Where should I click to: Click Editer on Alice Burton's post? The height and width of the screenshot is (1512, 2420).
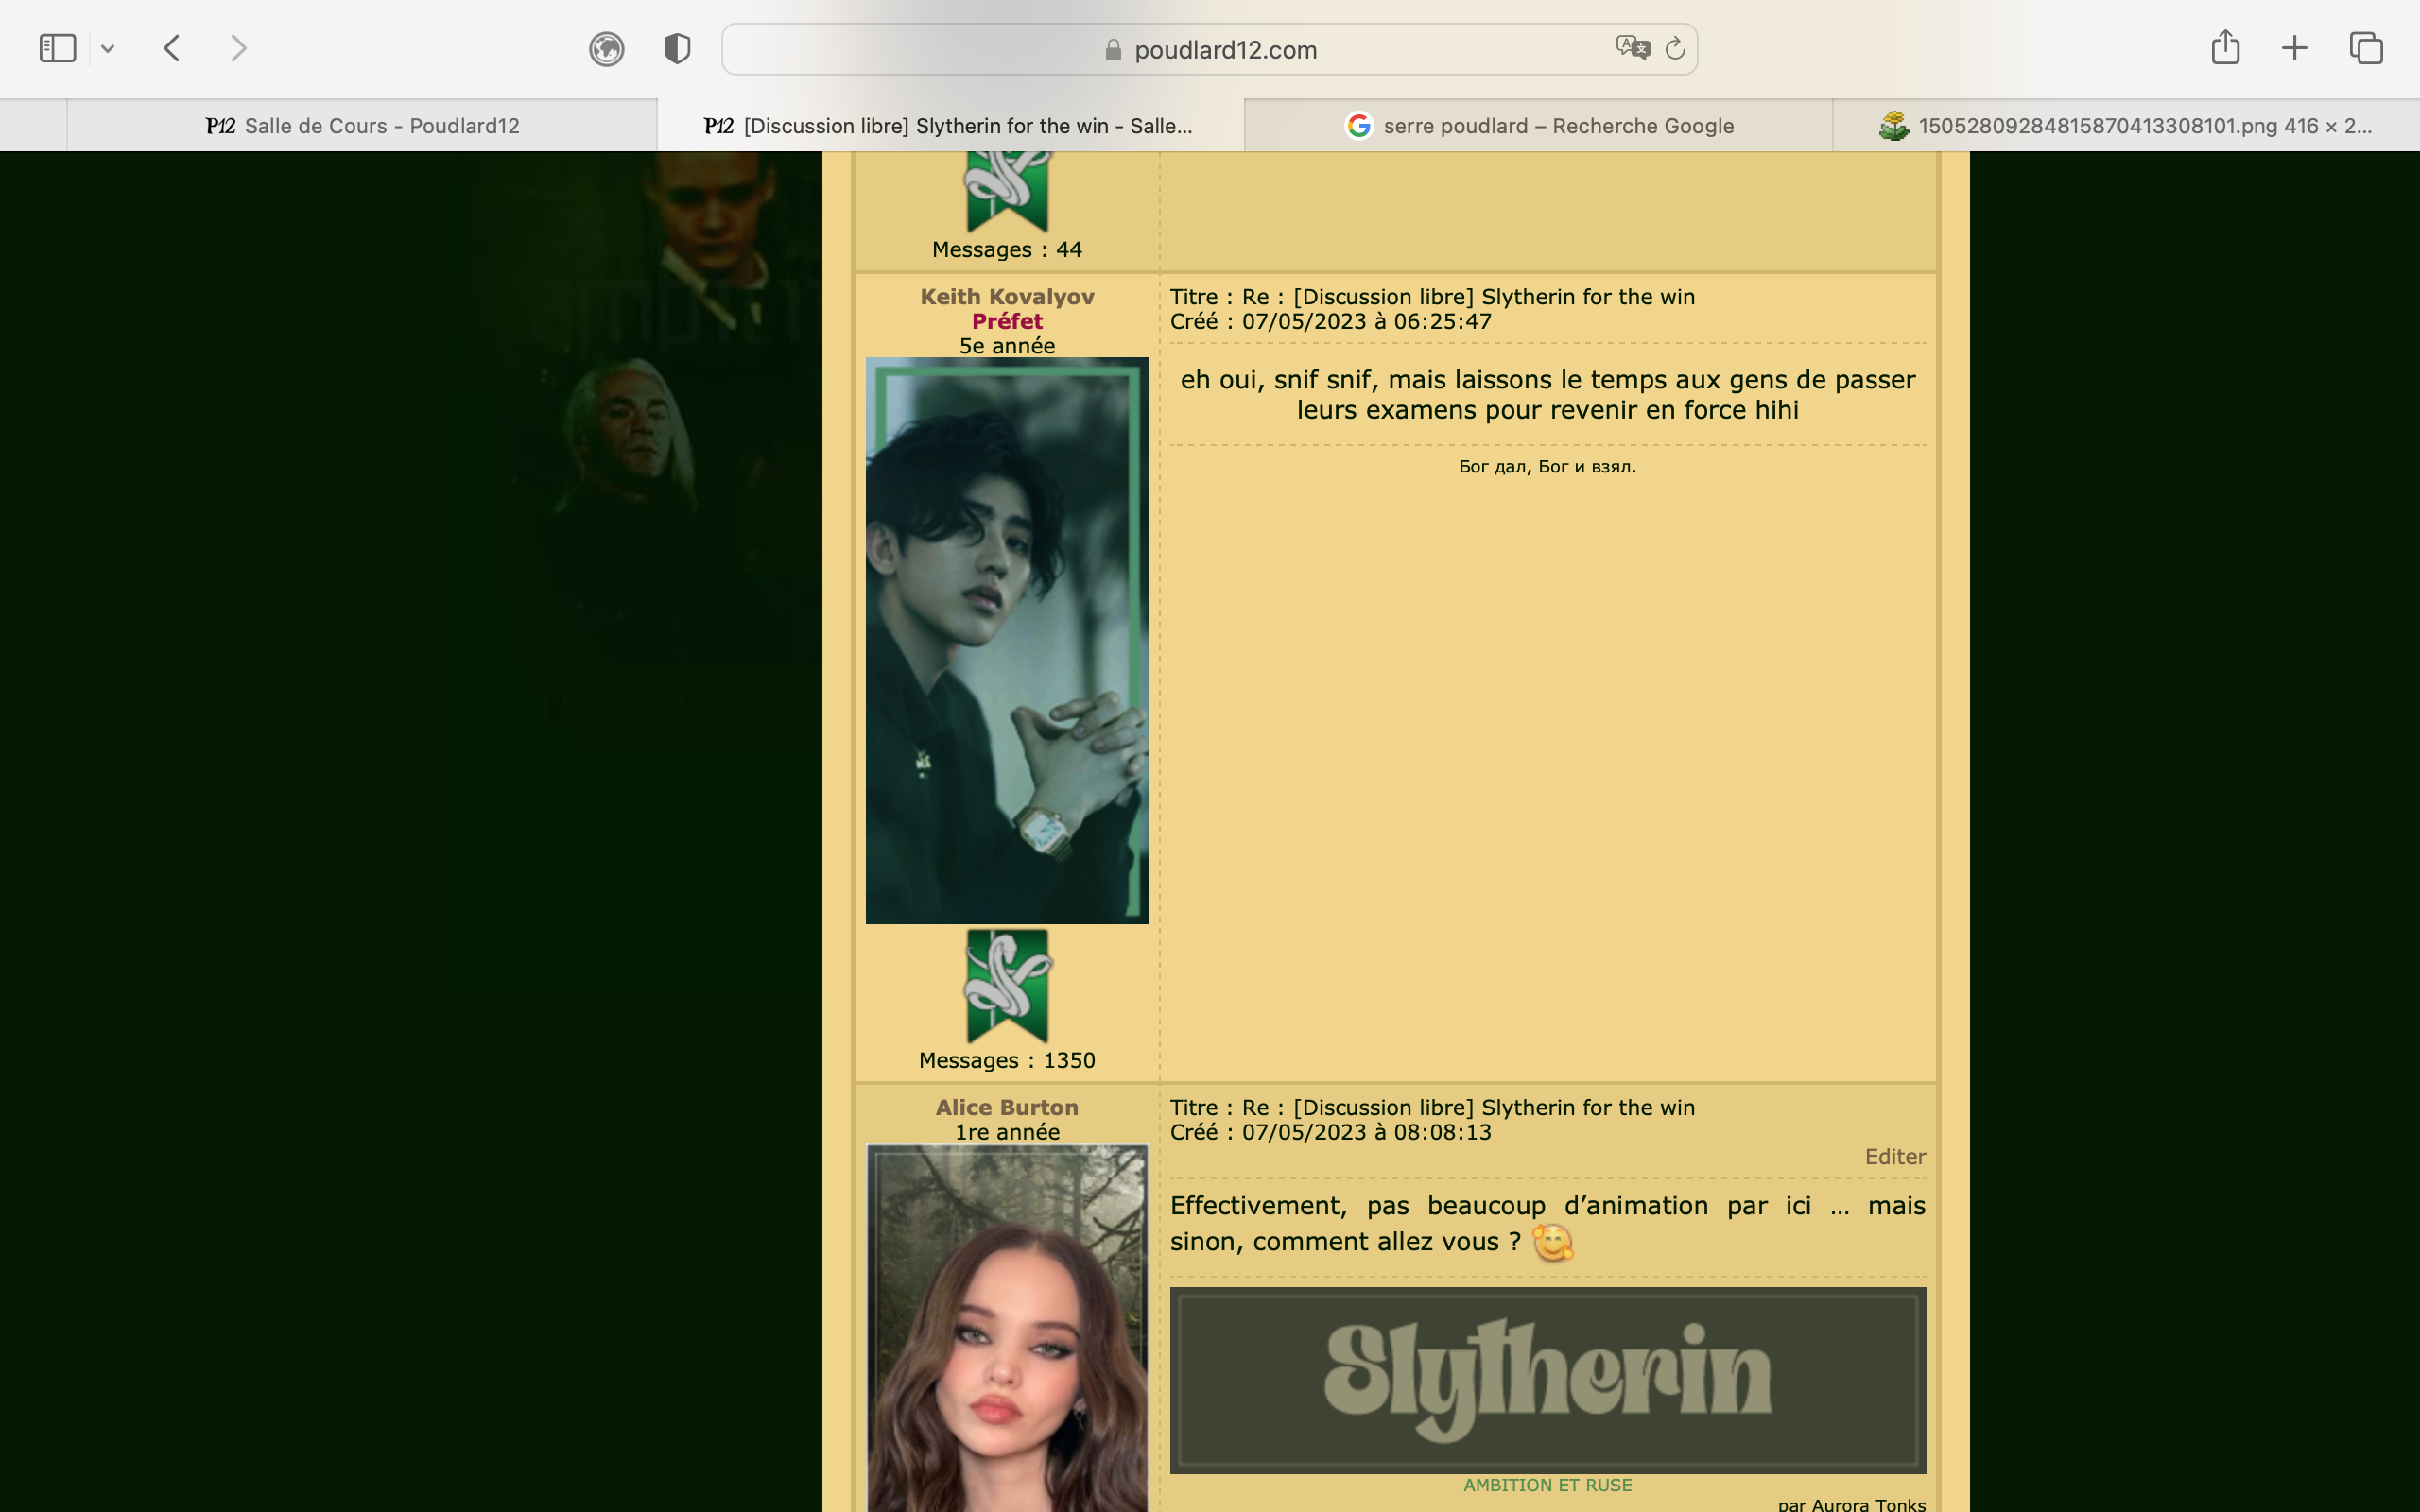tap(1894, 1157)
